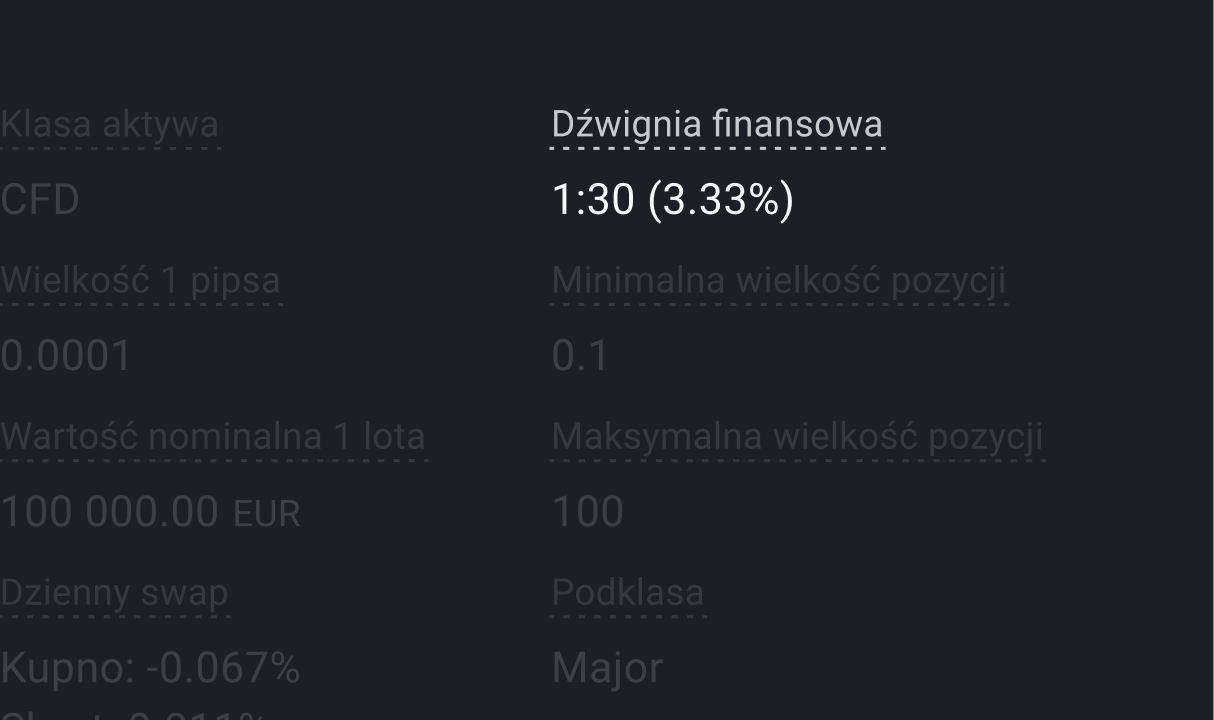1214x720 pixels.
Task: Click the Podklasa label
Action: [x=627, y=593]
